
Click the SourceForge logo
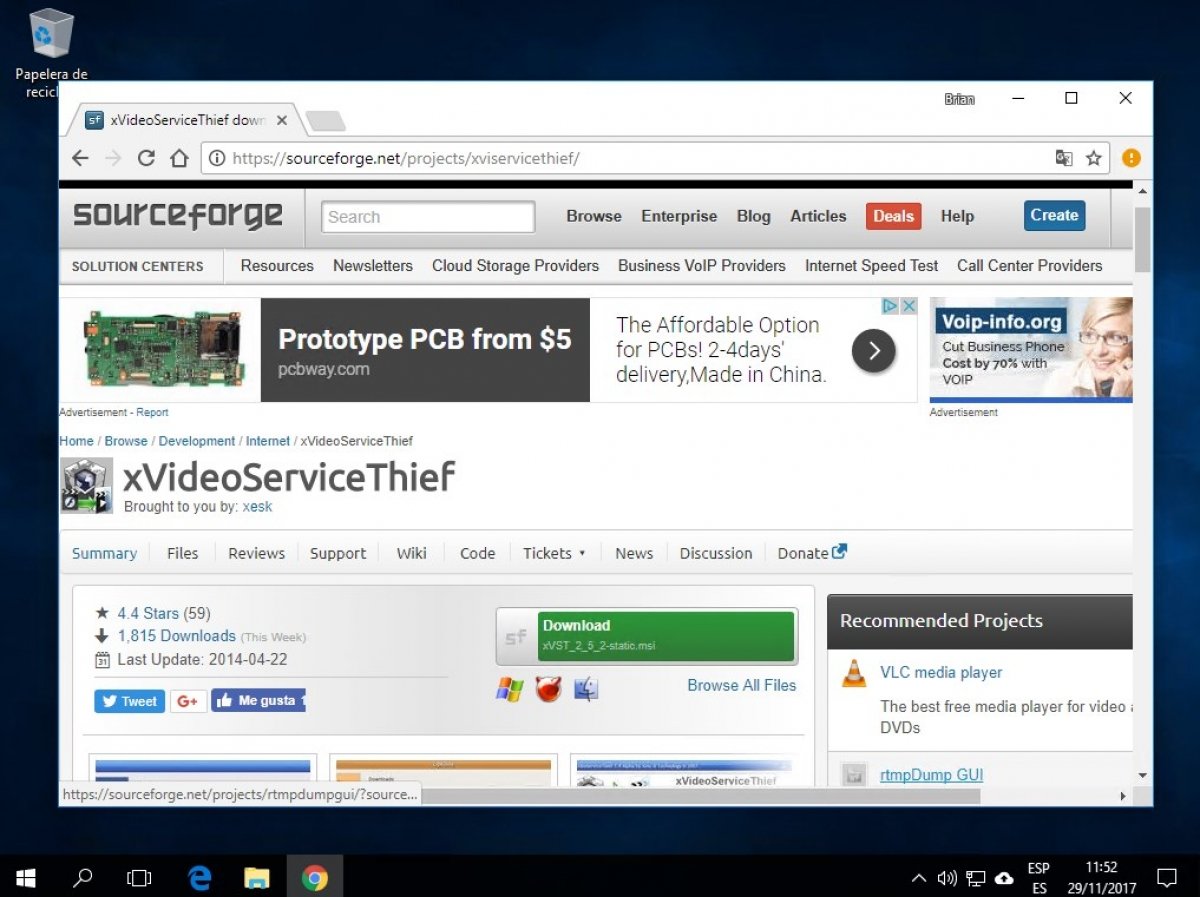coord(178,215)
